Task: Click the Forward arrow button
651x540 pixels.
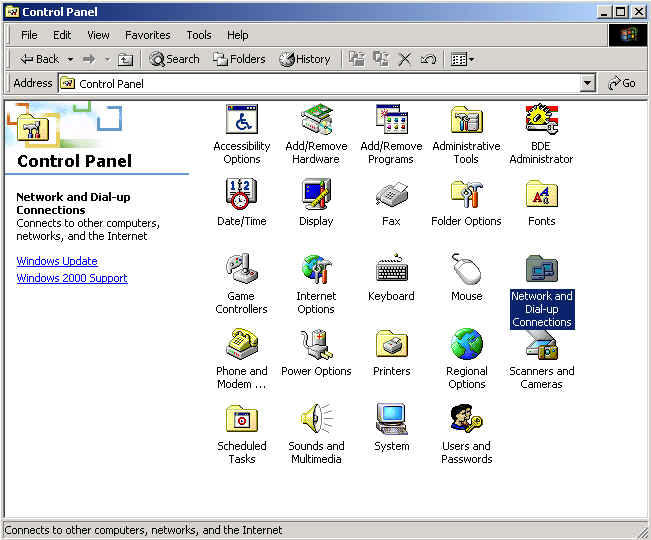Action: [x=89, y=59]
